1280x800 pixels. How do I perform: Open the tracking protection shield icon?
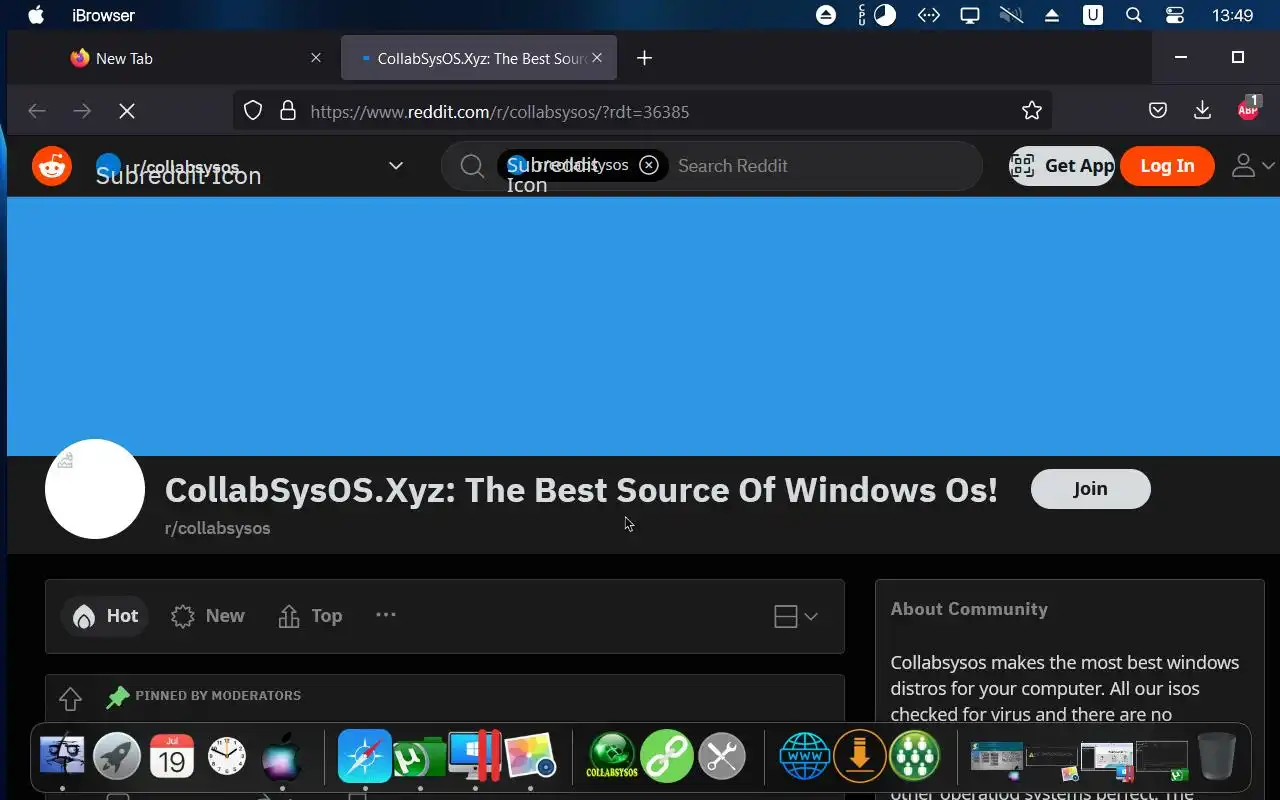tap(253, 111)
